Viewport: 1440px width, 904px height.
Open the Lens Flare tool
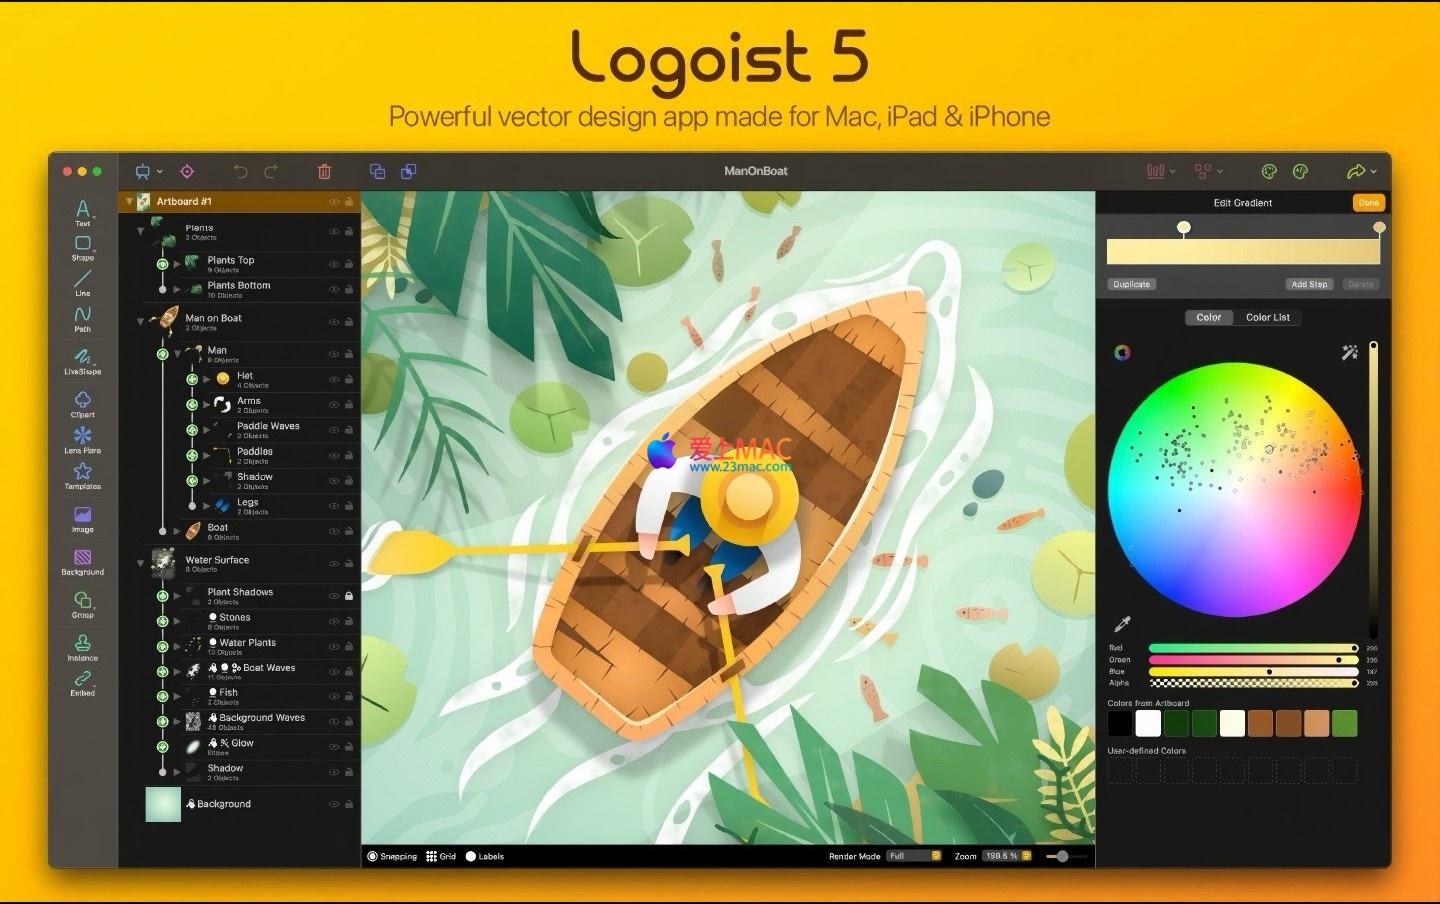pos(83,437)
